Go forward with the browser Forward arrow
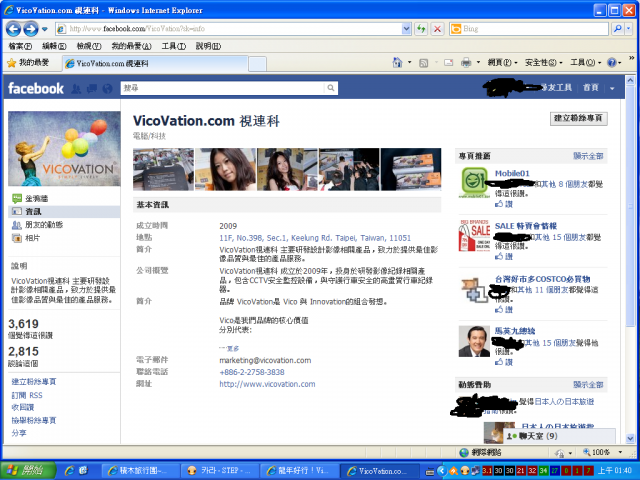 [31, 29]
